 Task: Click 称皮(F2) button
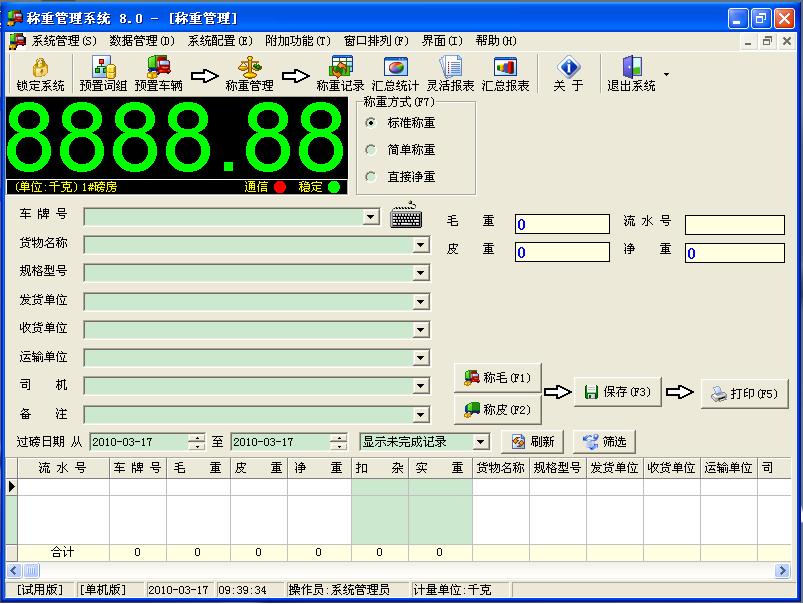[498, 410]
